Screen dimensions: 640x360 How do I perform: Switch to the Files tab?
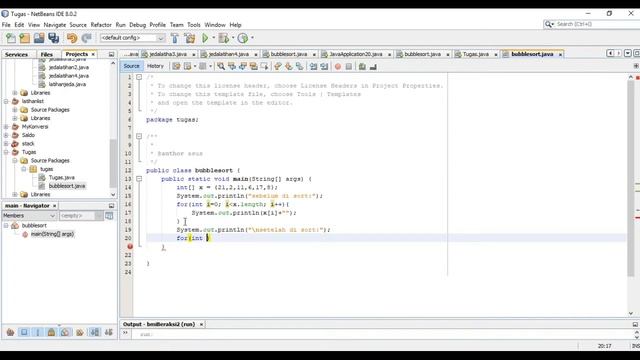click(x=47, y=54)
